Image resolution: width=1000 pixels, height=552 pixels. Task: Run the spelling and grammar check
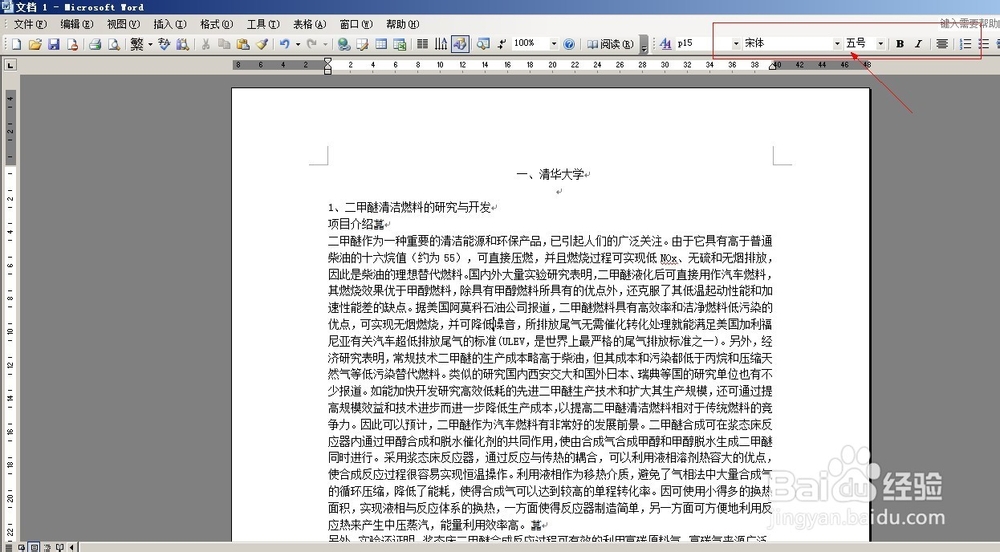click(165, 44)
